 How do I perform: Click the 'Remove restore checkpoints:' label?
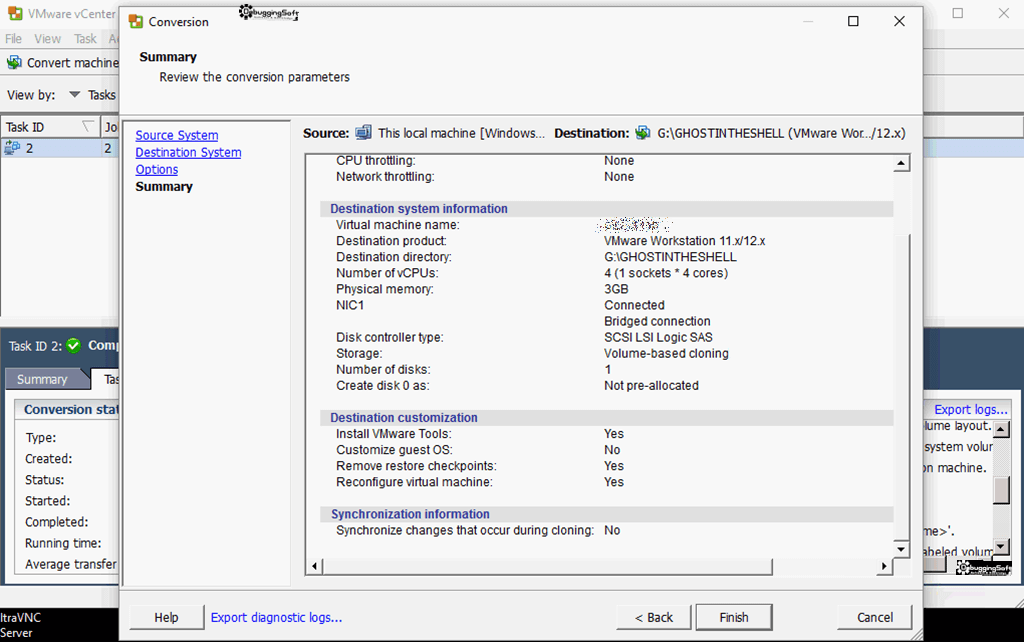(x=416, y=466)
